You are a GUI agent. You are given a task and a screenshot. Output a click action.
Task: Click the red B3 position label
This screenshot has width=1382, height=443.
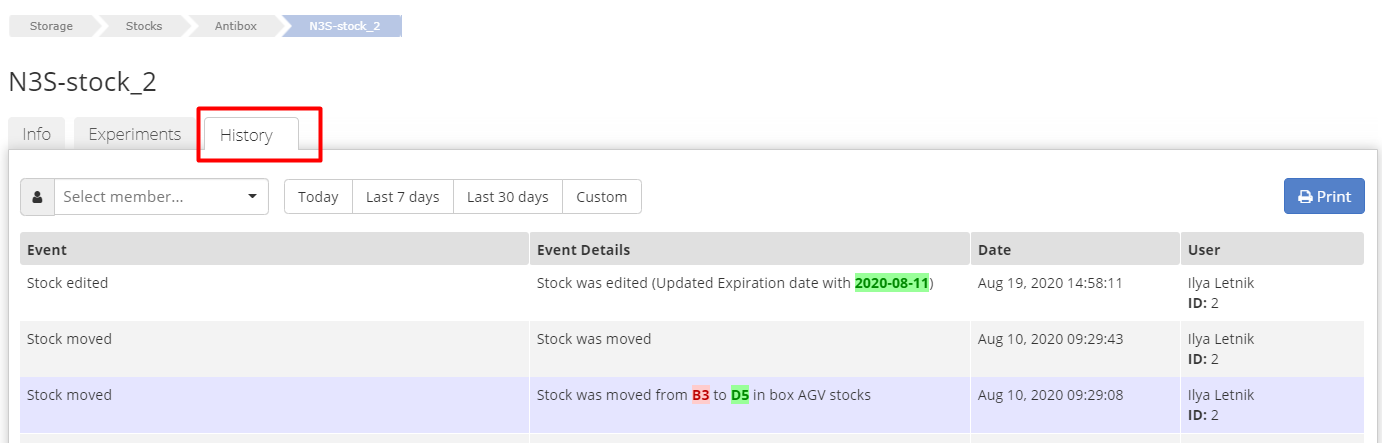tap(700, 395)
